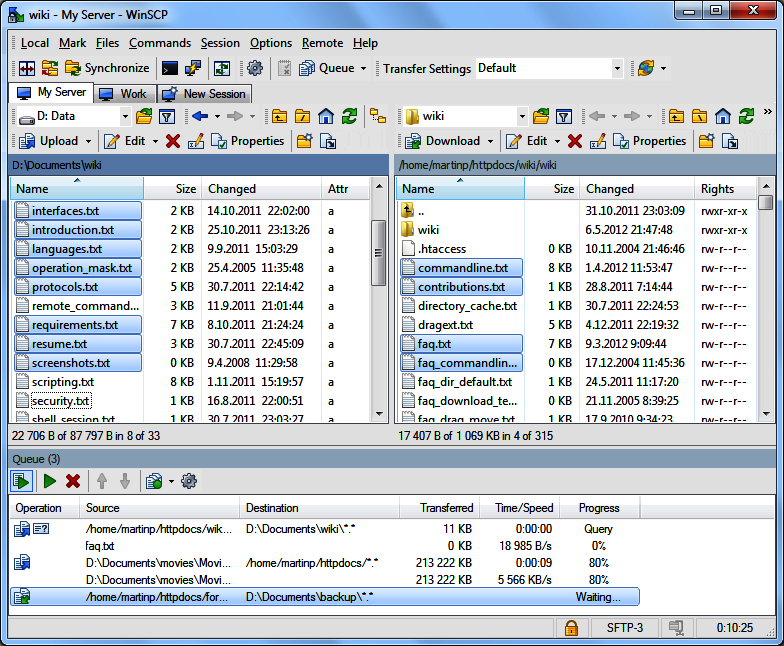This screenshot has width=784, height=646.
Task: Sort remote panel by Rights column
Action: click(725, 189)
